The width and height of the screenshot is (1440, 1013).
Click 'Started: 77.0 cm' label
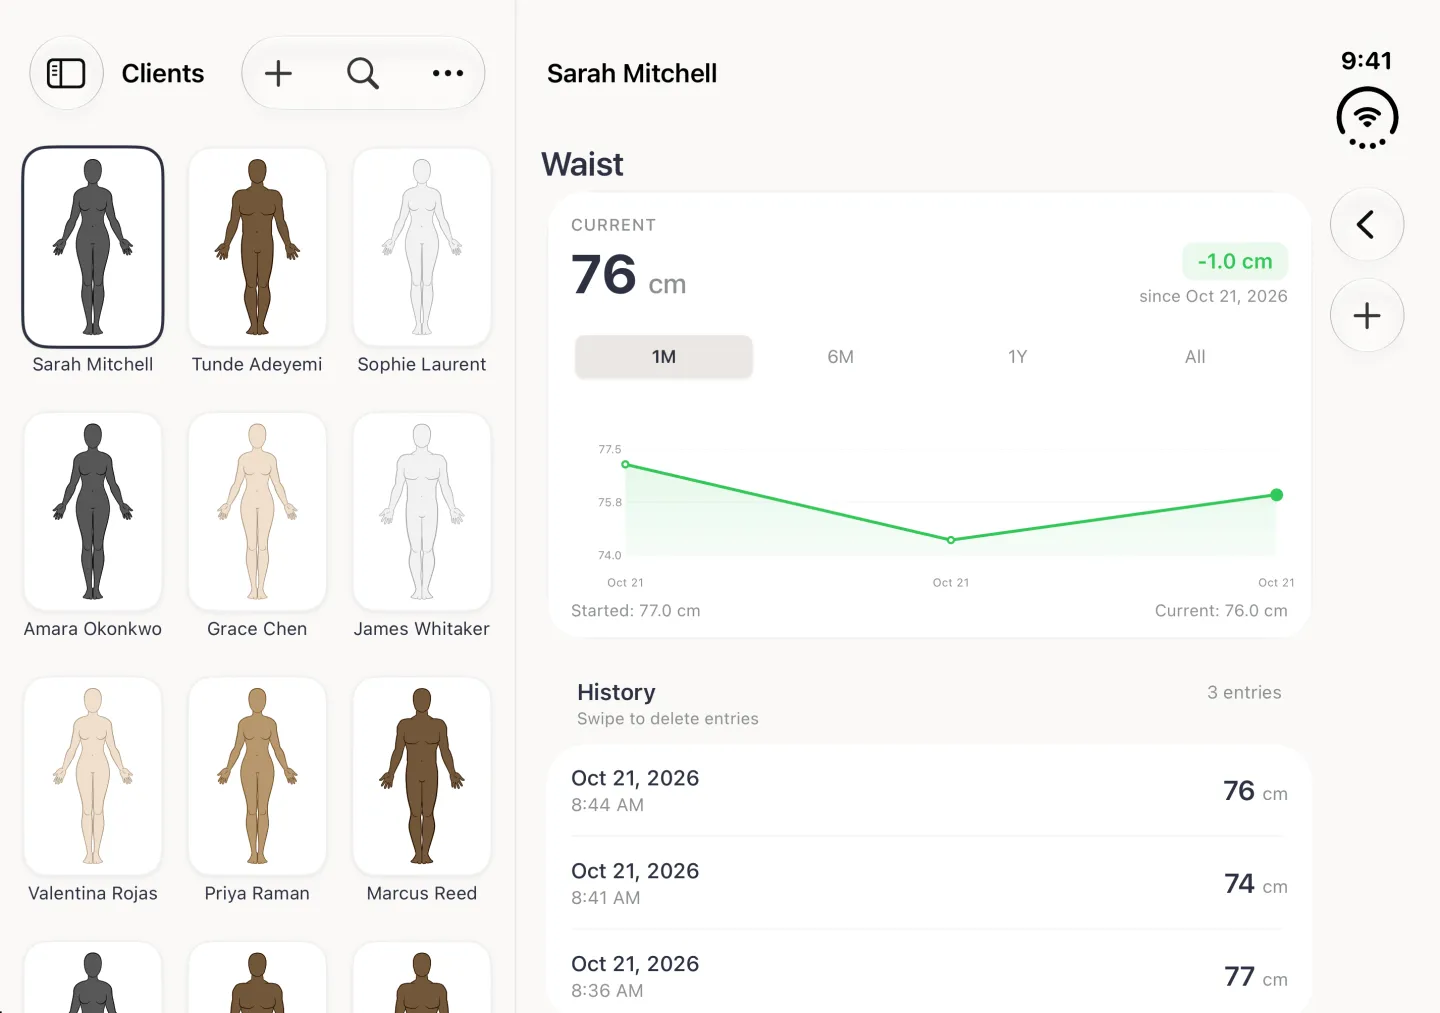point(636,611)
